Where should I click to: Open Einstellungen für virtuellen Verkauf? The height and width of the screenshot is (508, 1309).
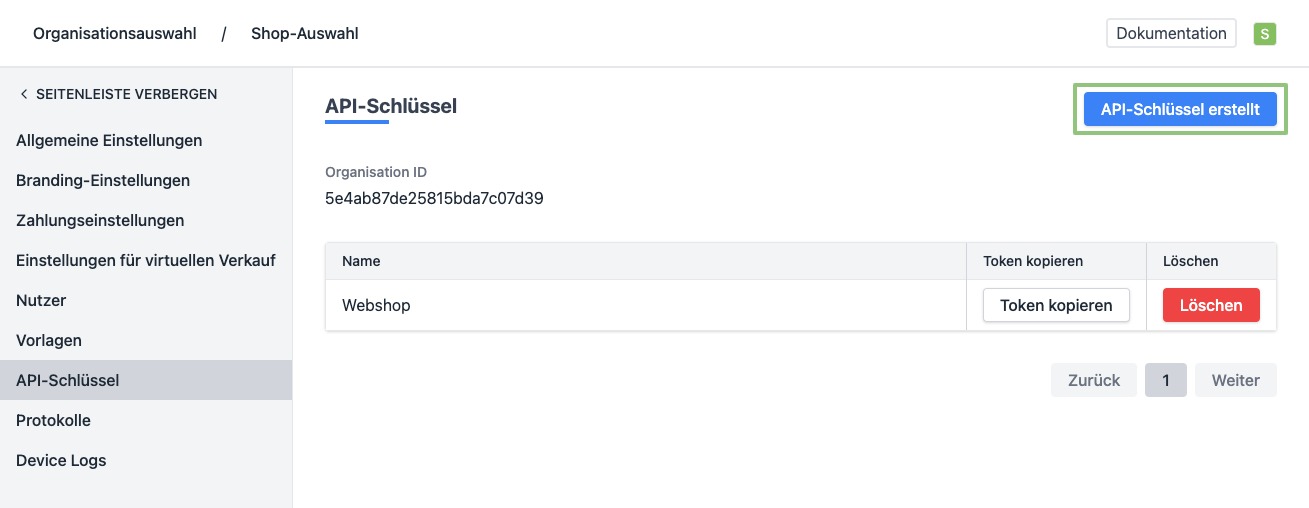[x=146, y=260]
